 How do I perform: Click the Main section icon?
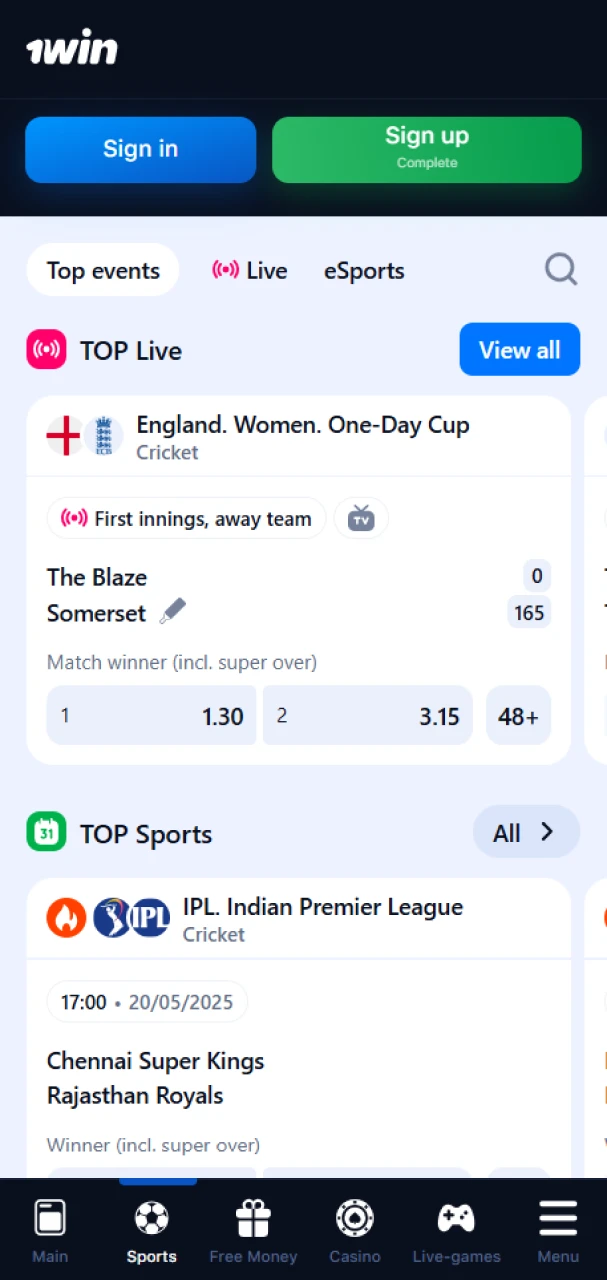click(49, 1217)
